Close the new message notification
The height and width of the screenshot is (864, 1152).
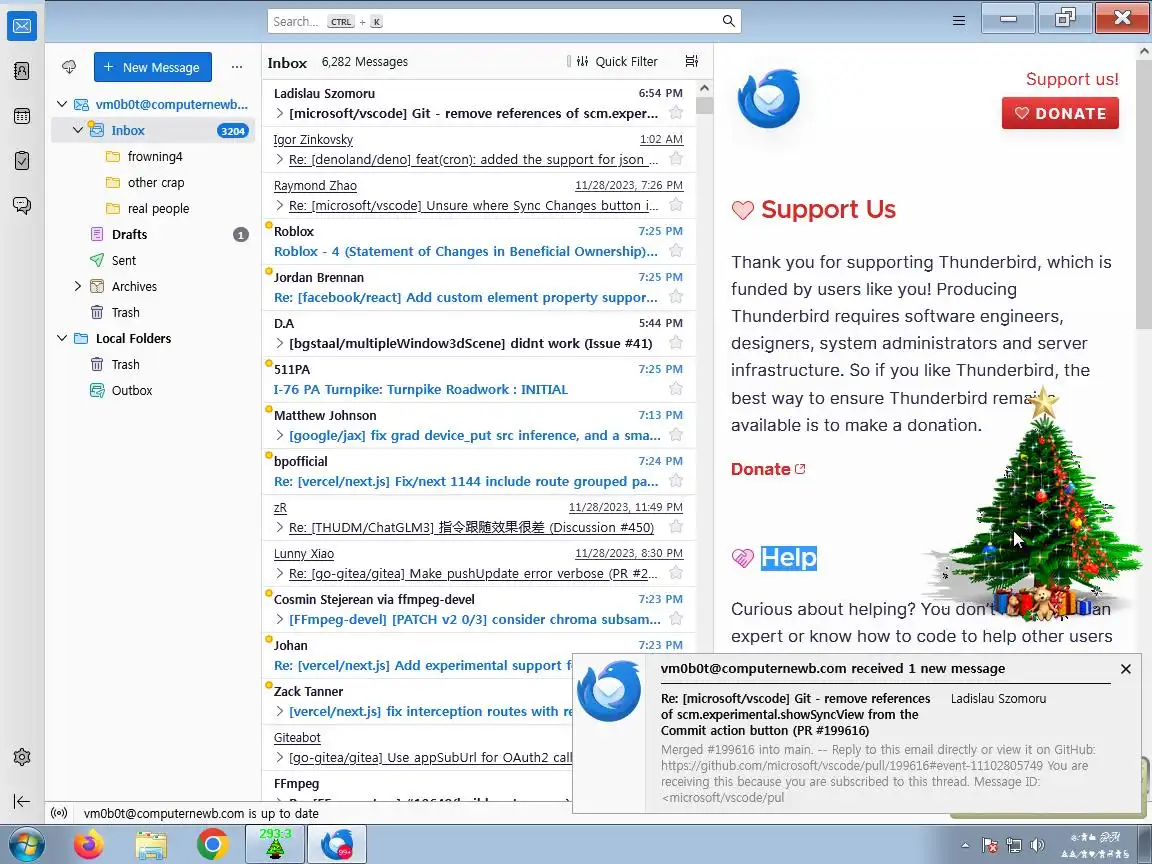point(1126,669)
